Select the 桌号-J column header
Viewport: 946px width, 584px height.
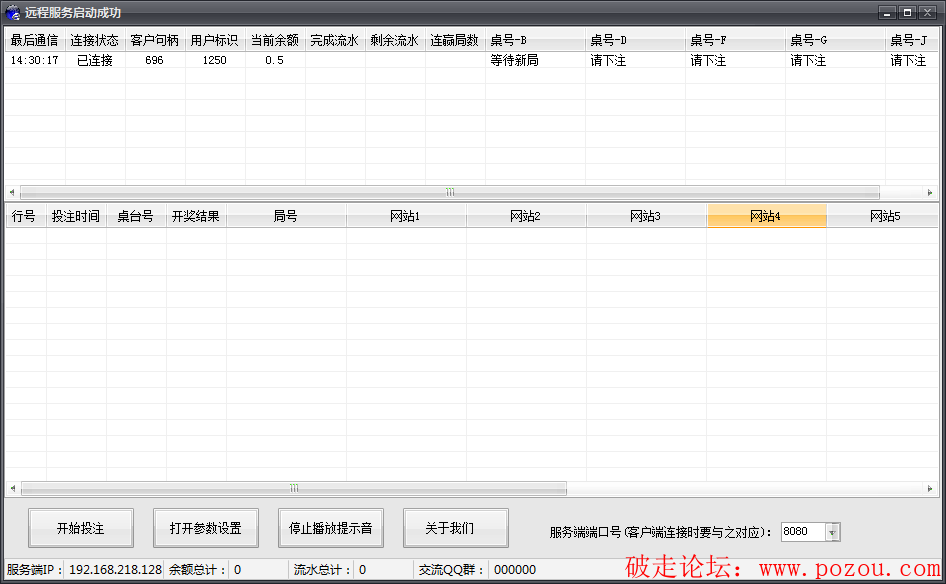point(912,40)
